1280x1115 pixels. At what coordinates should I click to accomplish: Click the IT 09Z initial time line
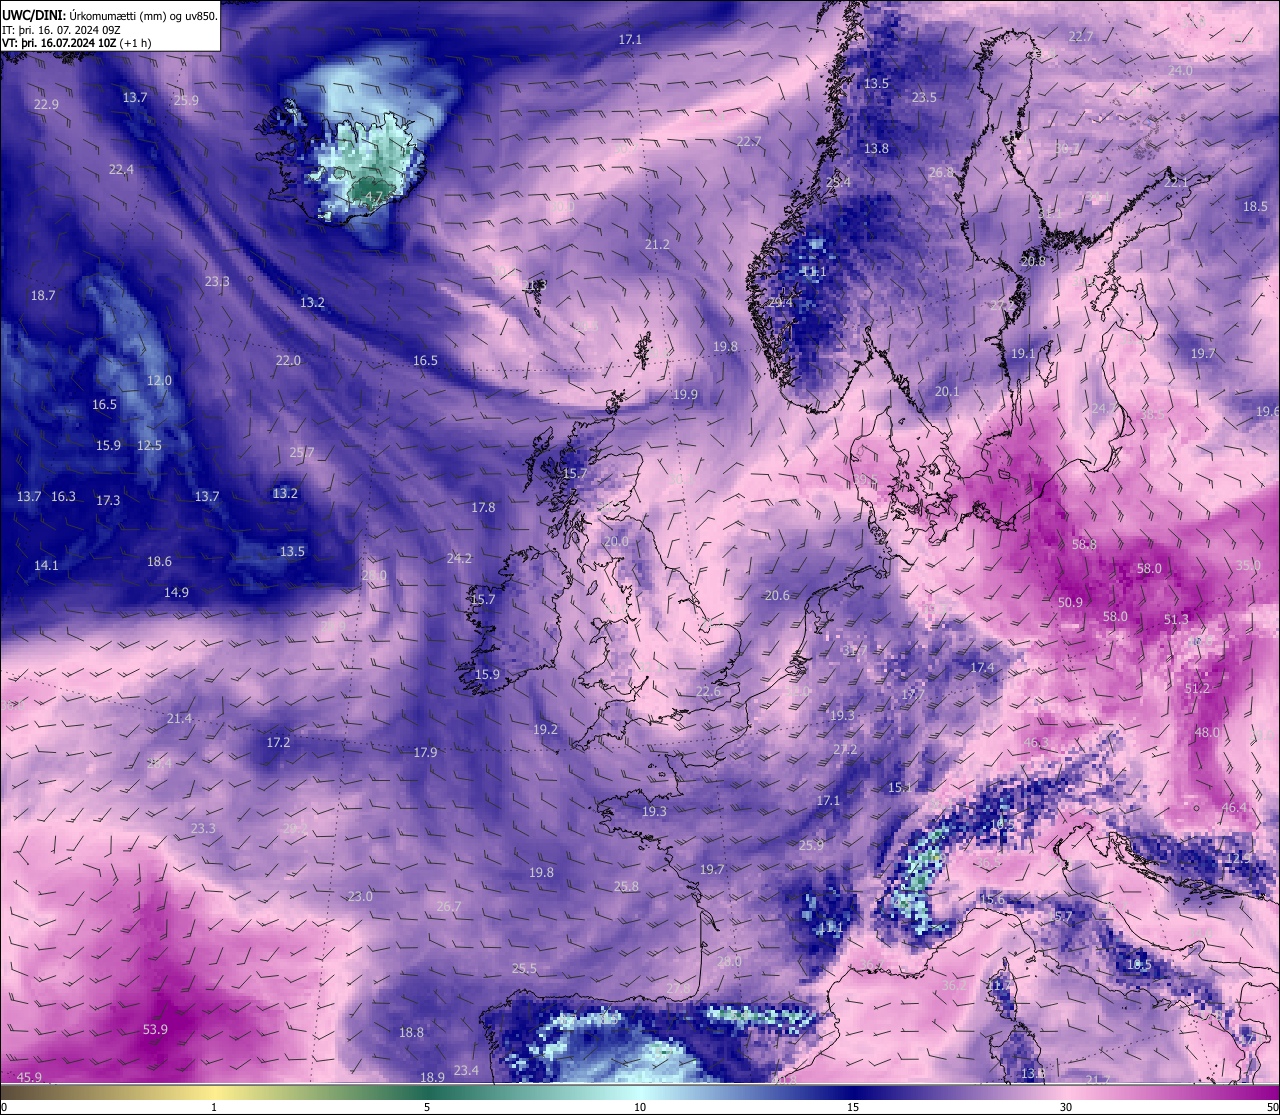click(62, 30)
